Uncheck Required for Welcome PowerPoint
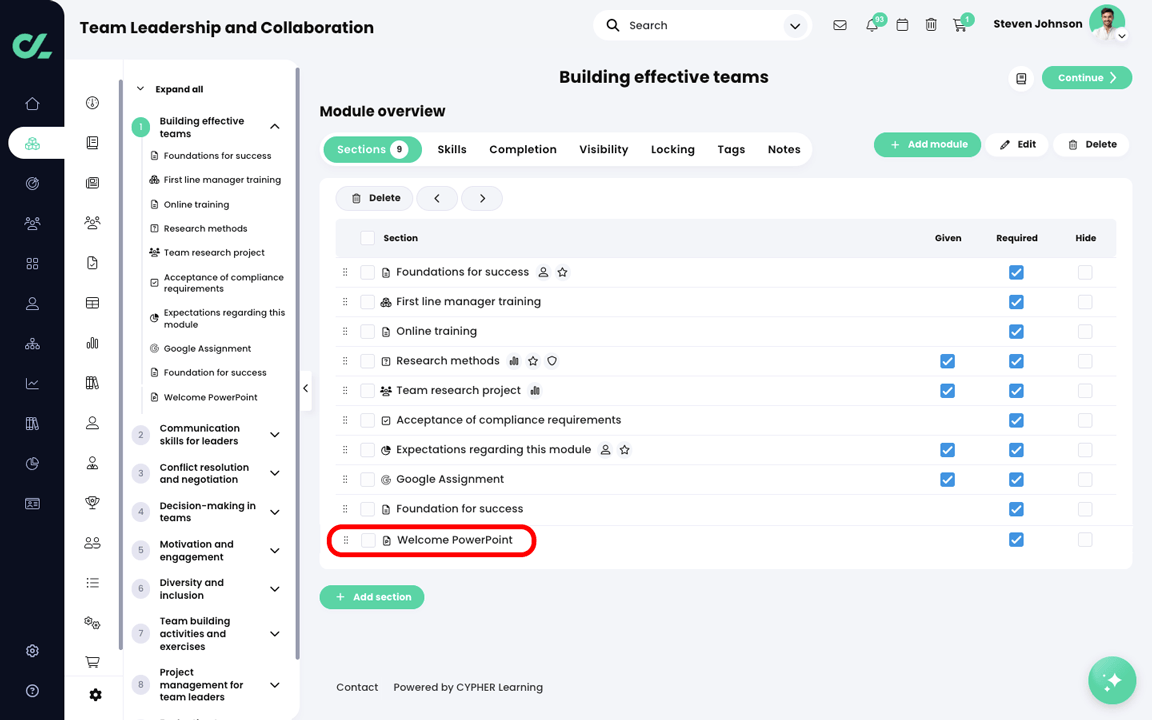1152x720 pixels. (1016, 540)
